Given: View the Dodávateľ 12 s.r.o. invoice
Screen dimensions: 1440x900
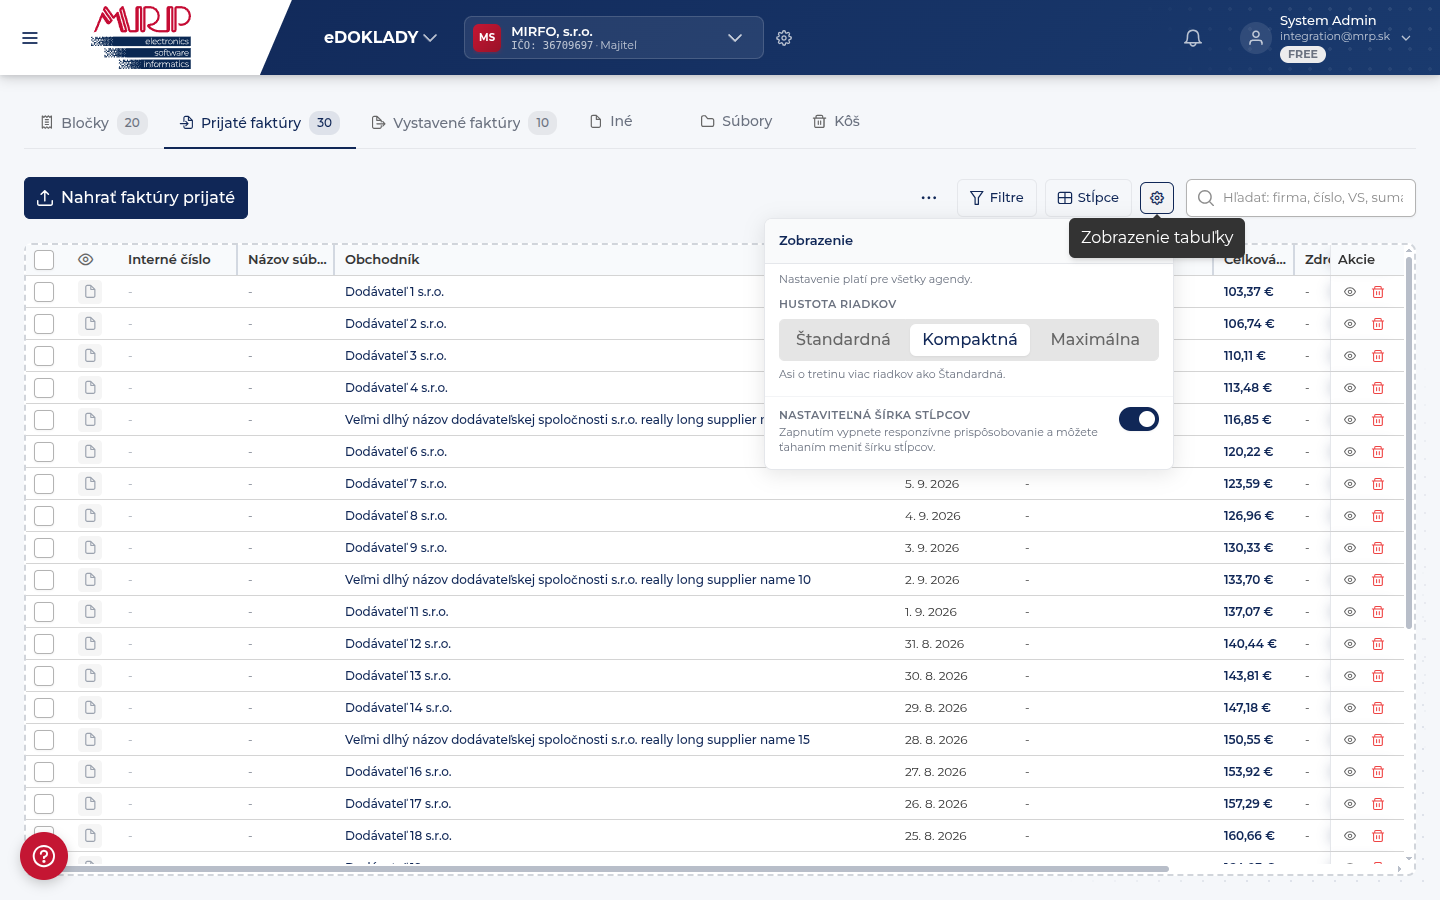Looking at the screenshot, I should (x=1349, y=644).
